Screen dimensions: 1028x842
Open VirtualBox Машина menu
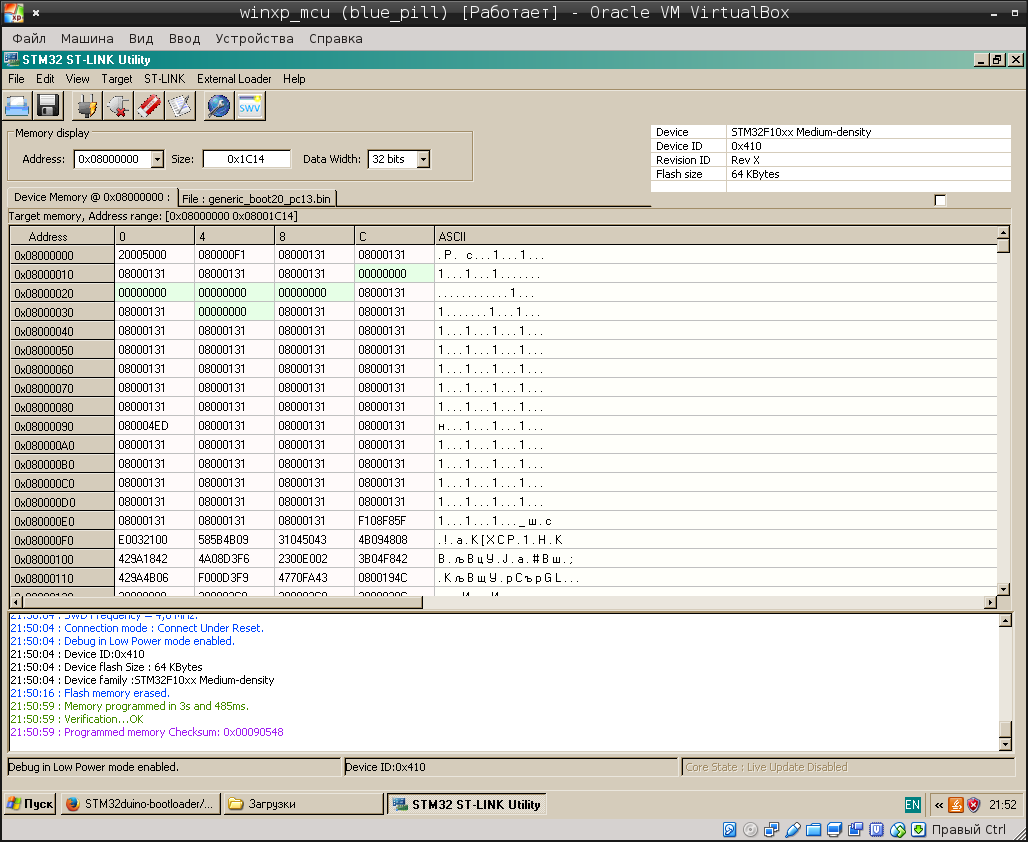tap(87, 39)
